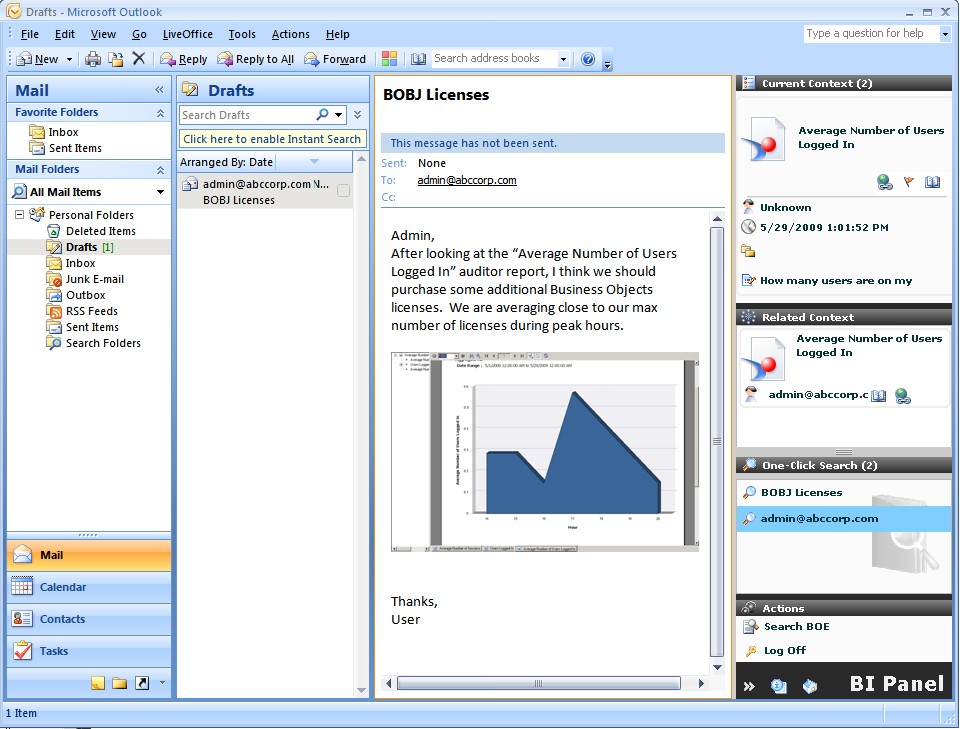This screenshot has width=960, height=729.
Task: Open the All Mail Items dropdown
Action: click(x=160, y=192)
